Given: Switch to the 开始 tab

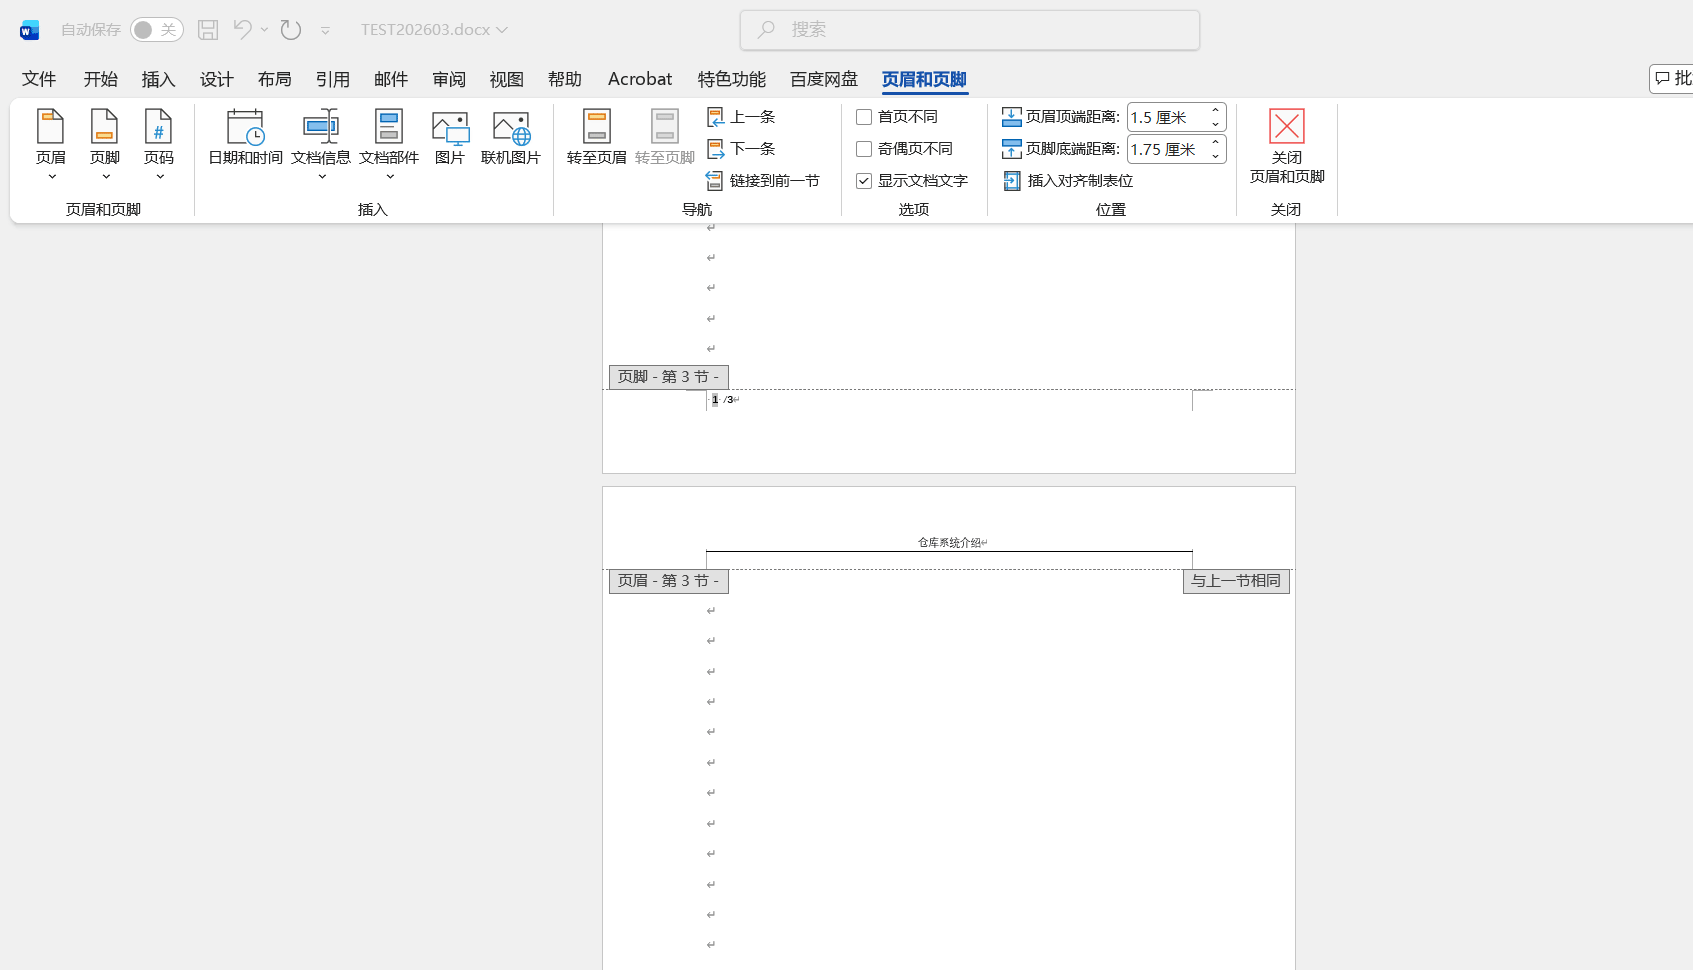Looking at the screenshot, I should pyautogui.click(x=100, y=79).
